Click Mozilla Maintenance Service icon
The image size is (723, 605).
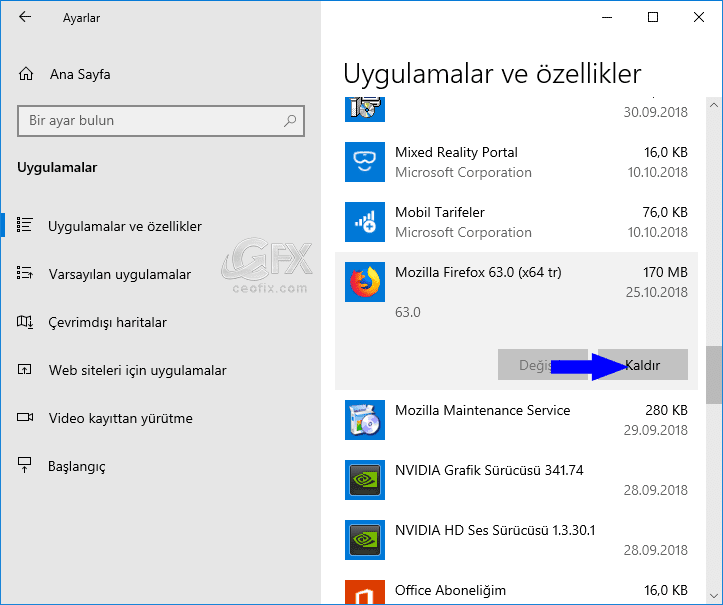click(x=365, y=420)
